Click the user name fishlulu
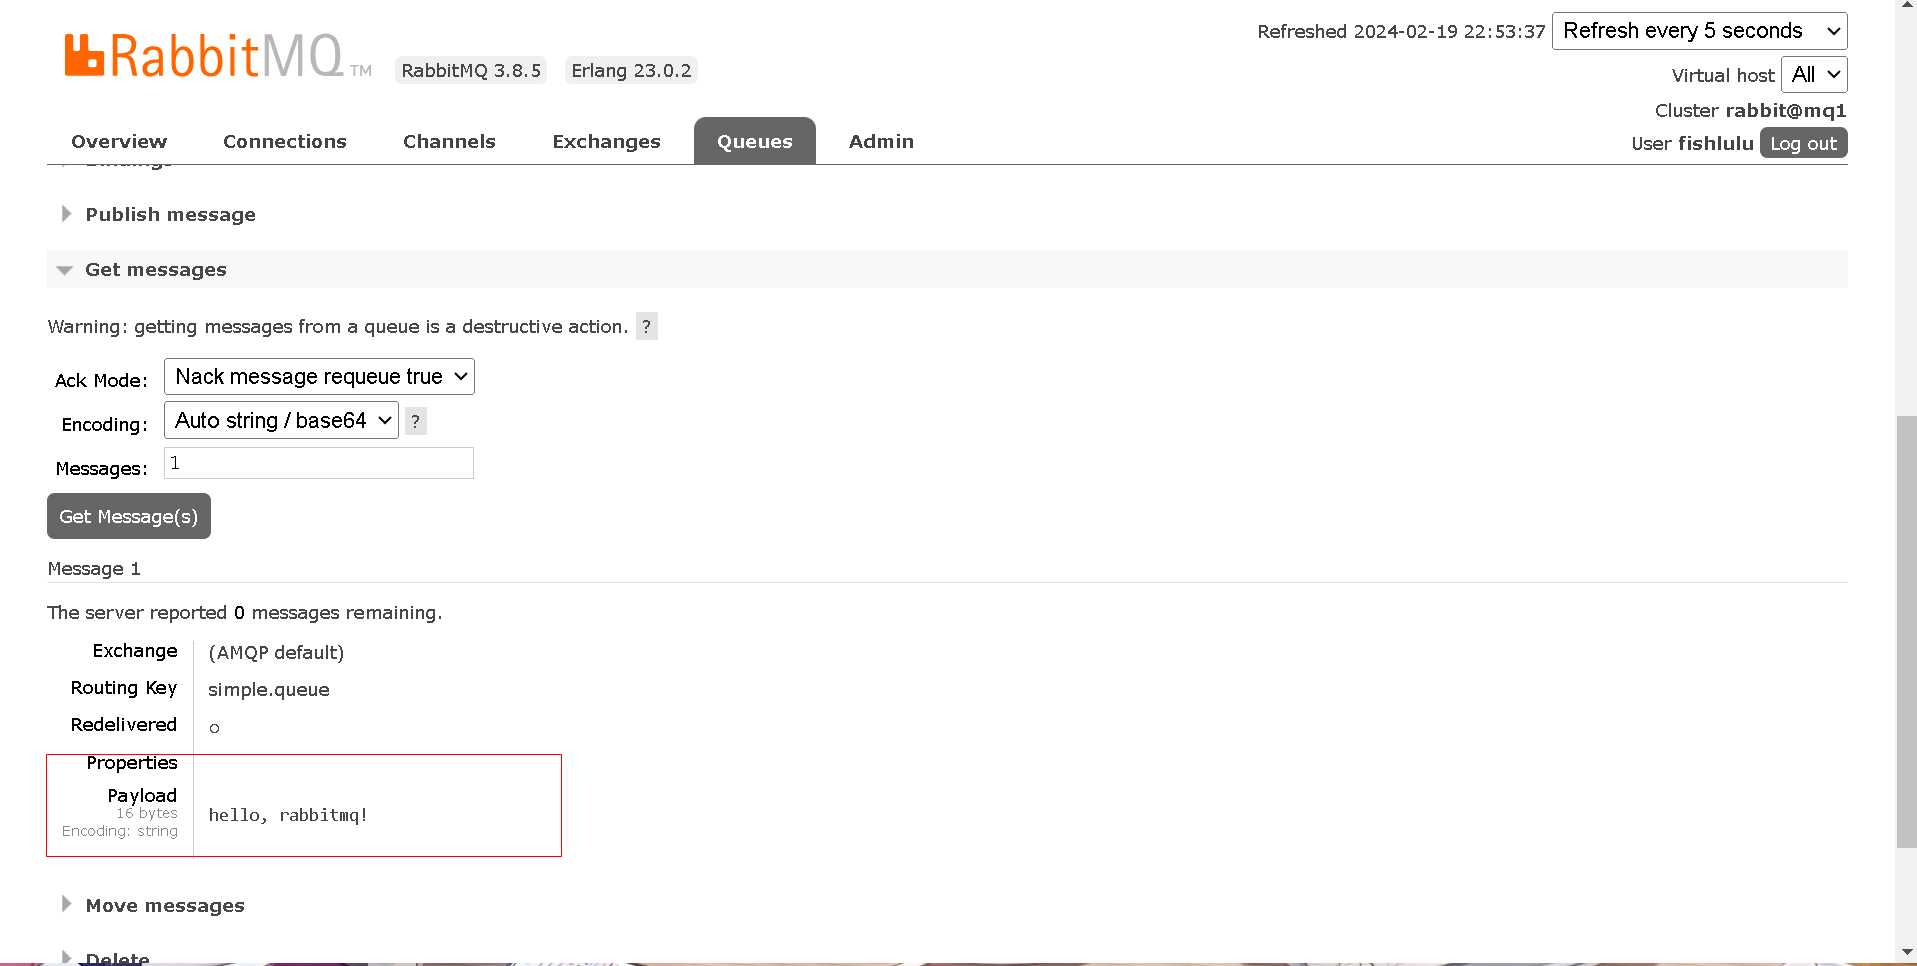This screenshot has height=966, width=1917. 1715,144
